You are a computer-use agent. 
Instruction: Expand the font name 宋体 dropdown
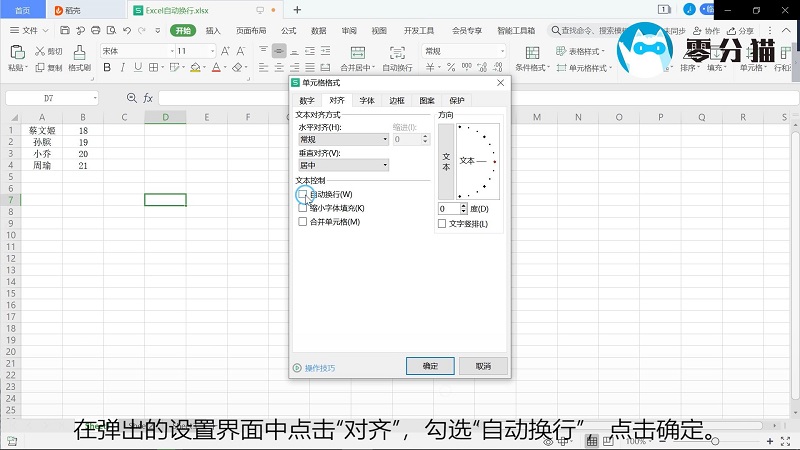coord(170,51)
